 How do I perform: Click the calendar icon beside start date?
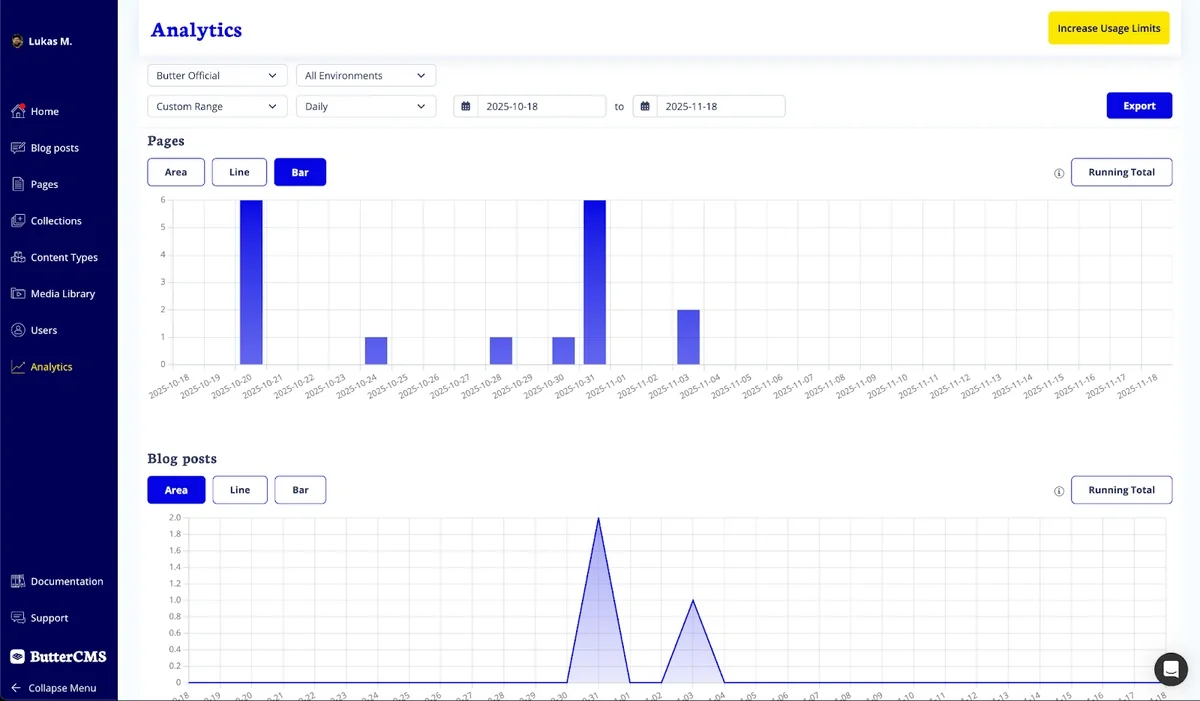(x=466, y=106)
